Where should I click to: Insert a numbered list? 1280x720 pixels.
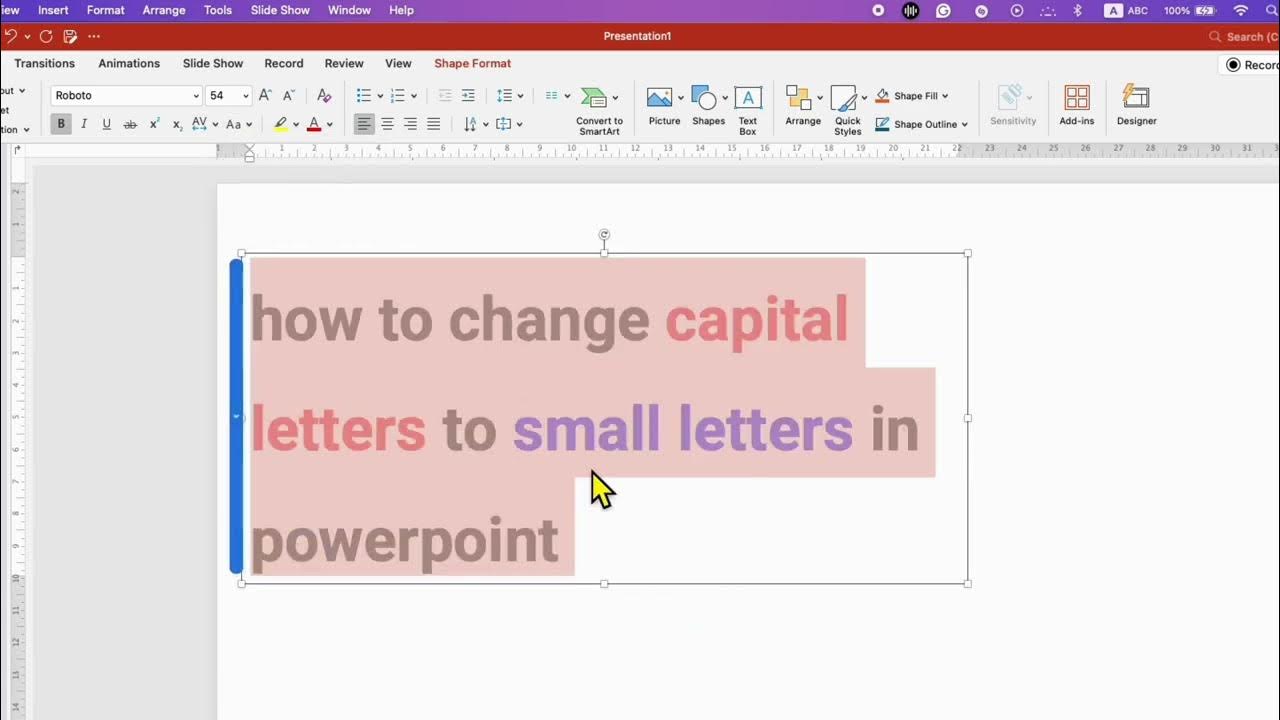398,95
